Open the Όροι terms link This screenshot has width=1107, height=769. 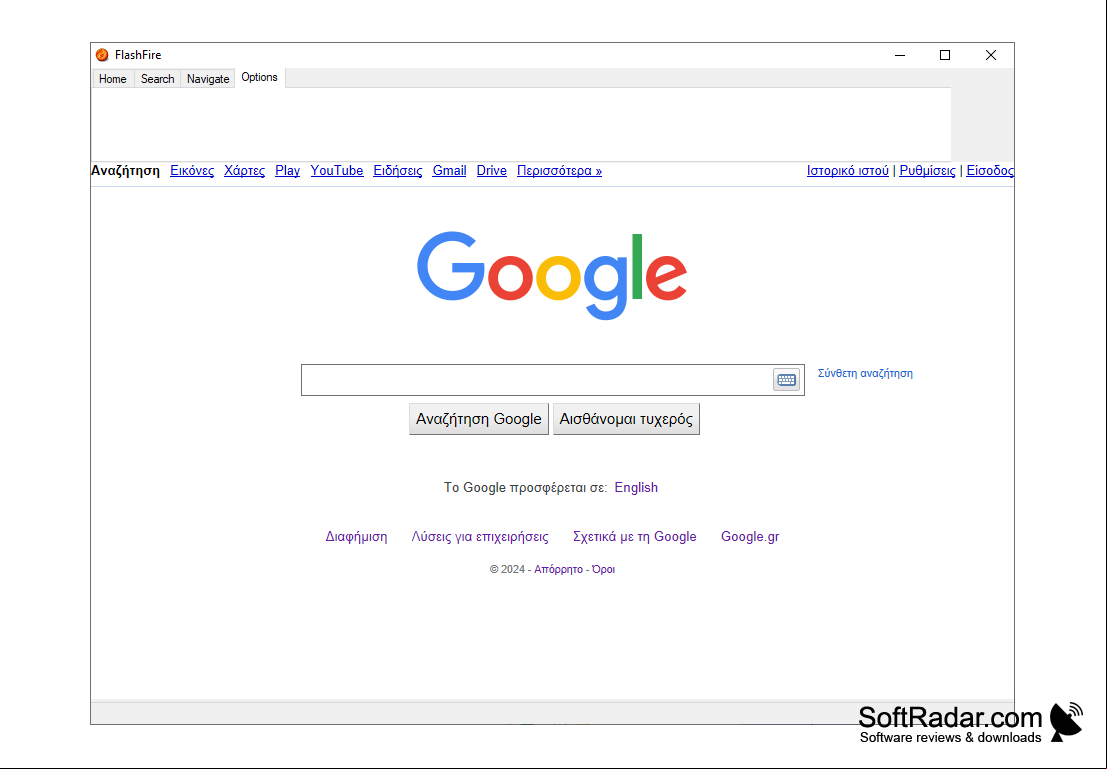[x=604, y=569]
